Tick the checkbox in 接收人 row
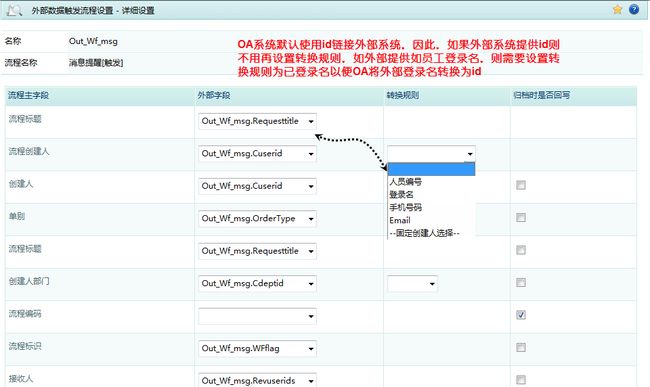The height and width of the screenshot is (387, 650). click(521, 380)
